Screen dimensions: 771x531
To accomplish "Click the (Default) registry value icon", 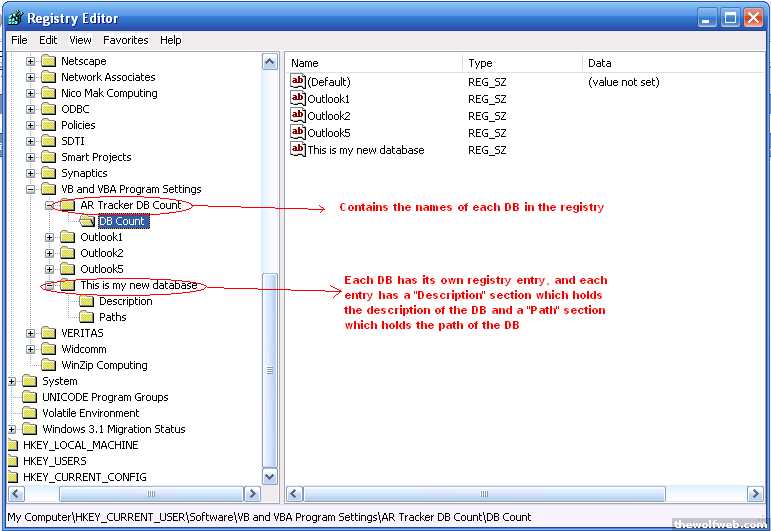I will coord(298,81).
